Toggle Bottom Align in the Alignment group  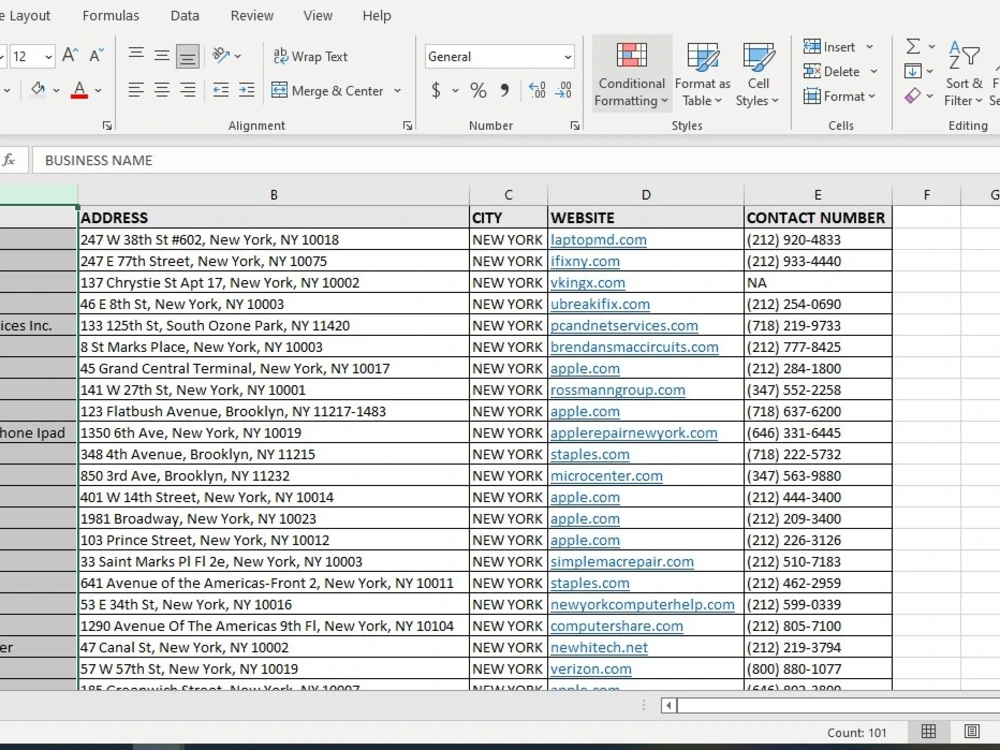pos(188,56)
